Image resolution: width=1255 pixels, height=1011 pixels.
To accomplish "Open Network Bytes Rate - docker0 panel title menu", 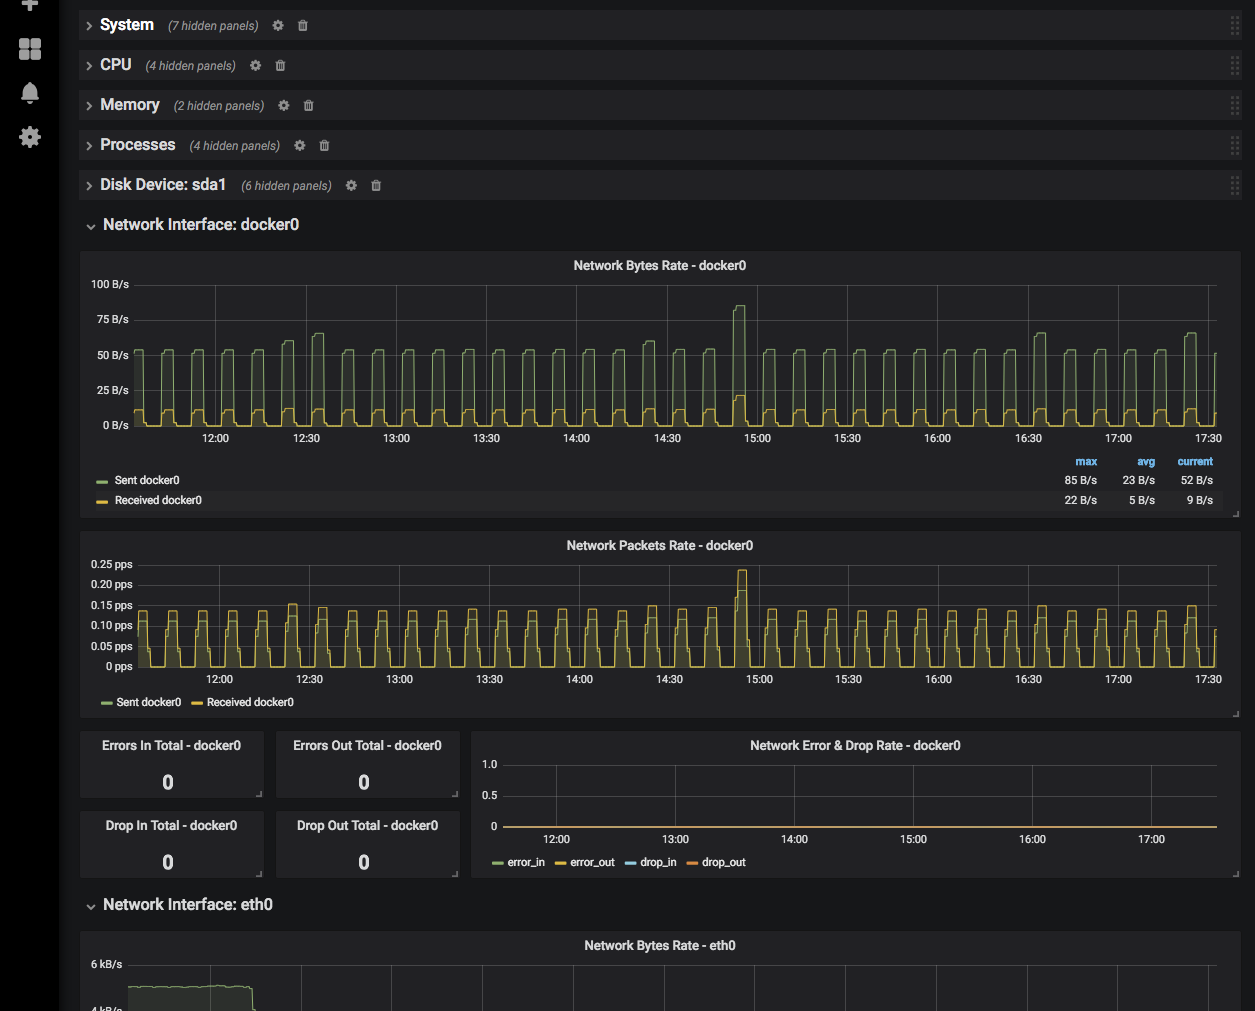I will (x=659, y=266).
